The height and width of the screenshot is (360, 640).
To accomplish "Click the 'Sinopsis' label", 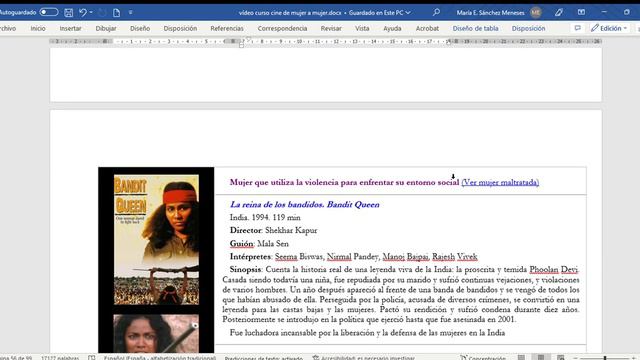I will [x=245, y=269].
